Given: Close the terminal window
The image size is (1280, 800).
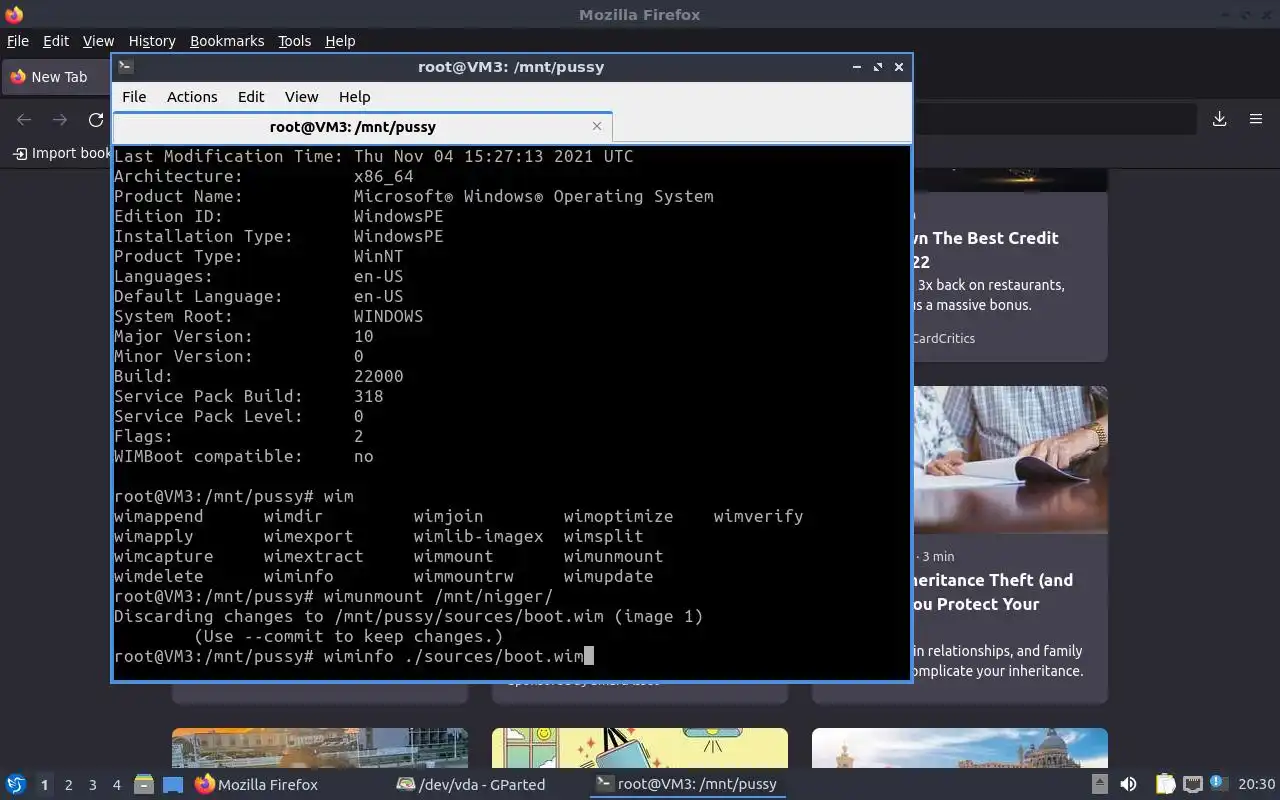Looking at the screenshot, I should (899, 67).
